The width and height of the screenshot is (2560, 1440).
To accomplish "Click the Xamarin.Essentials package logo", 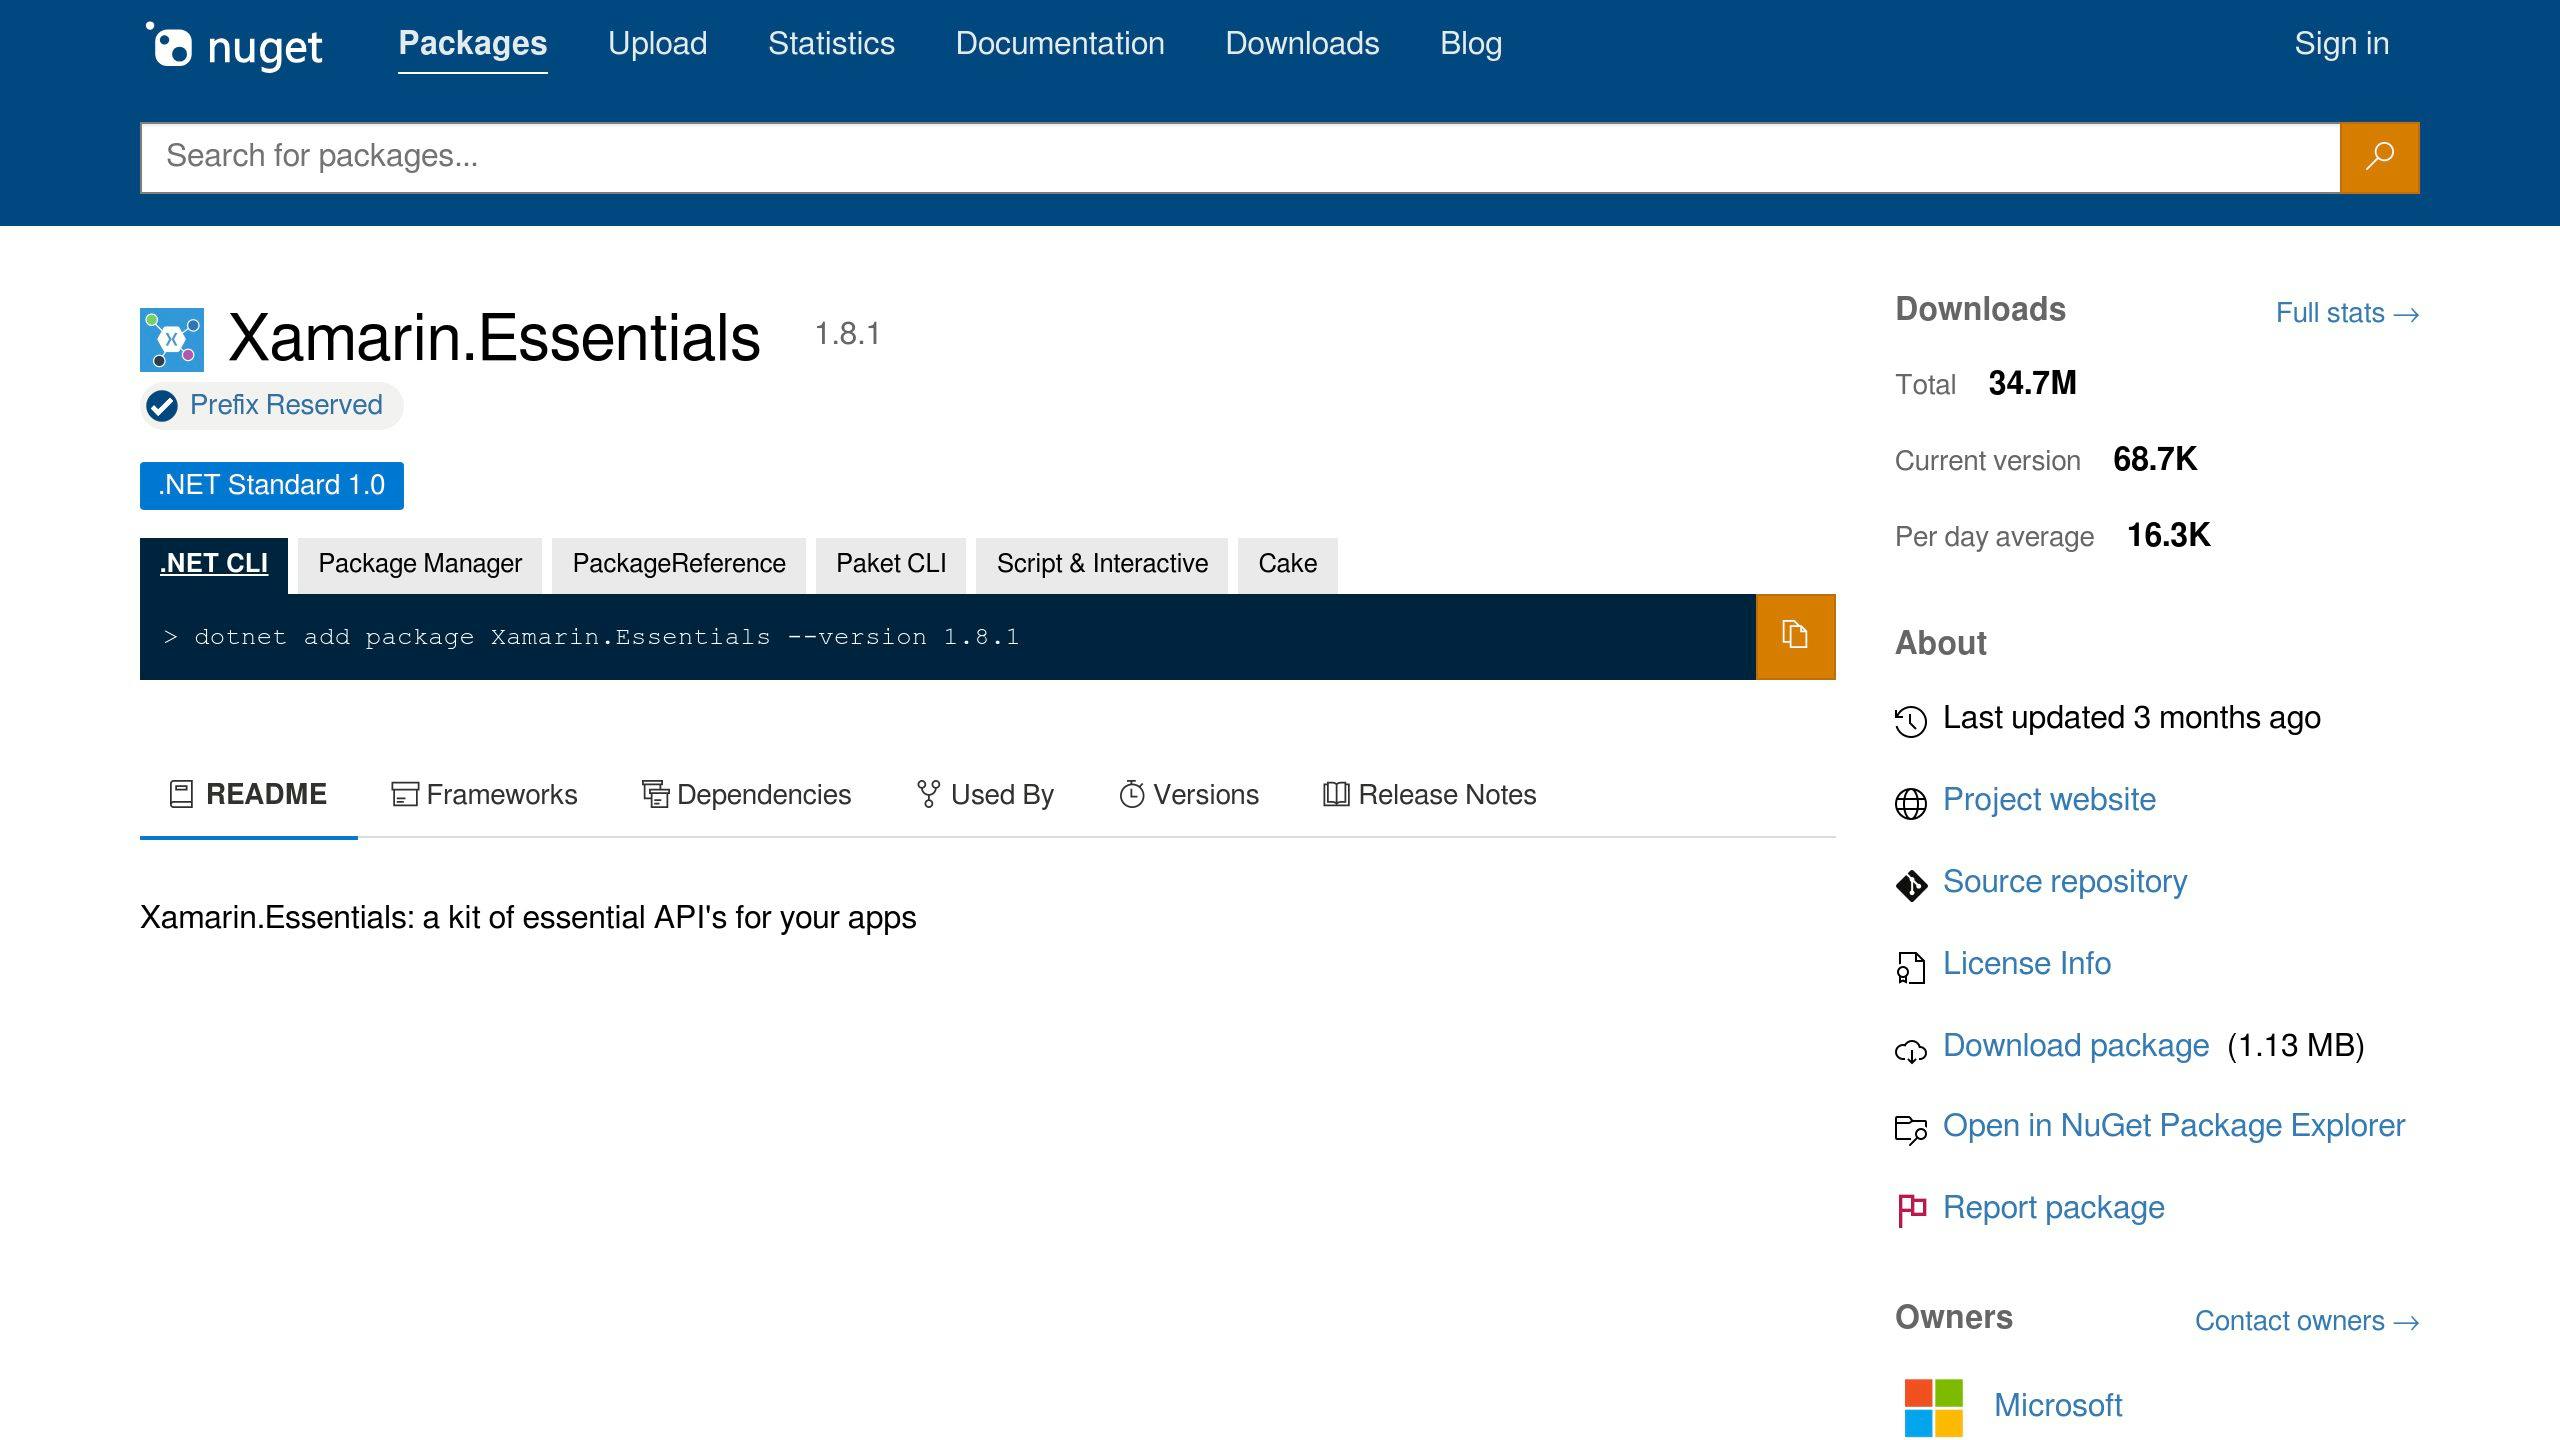I will pos(170,339).
